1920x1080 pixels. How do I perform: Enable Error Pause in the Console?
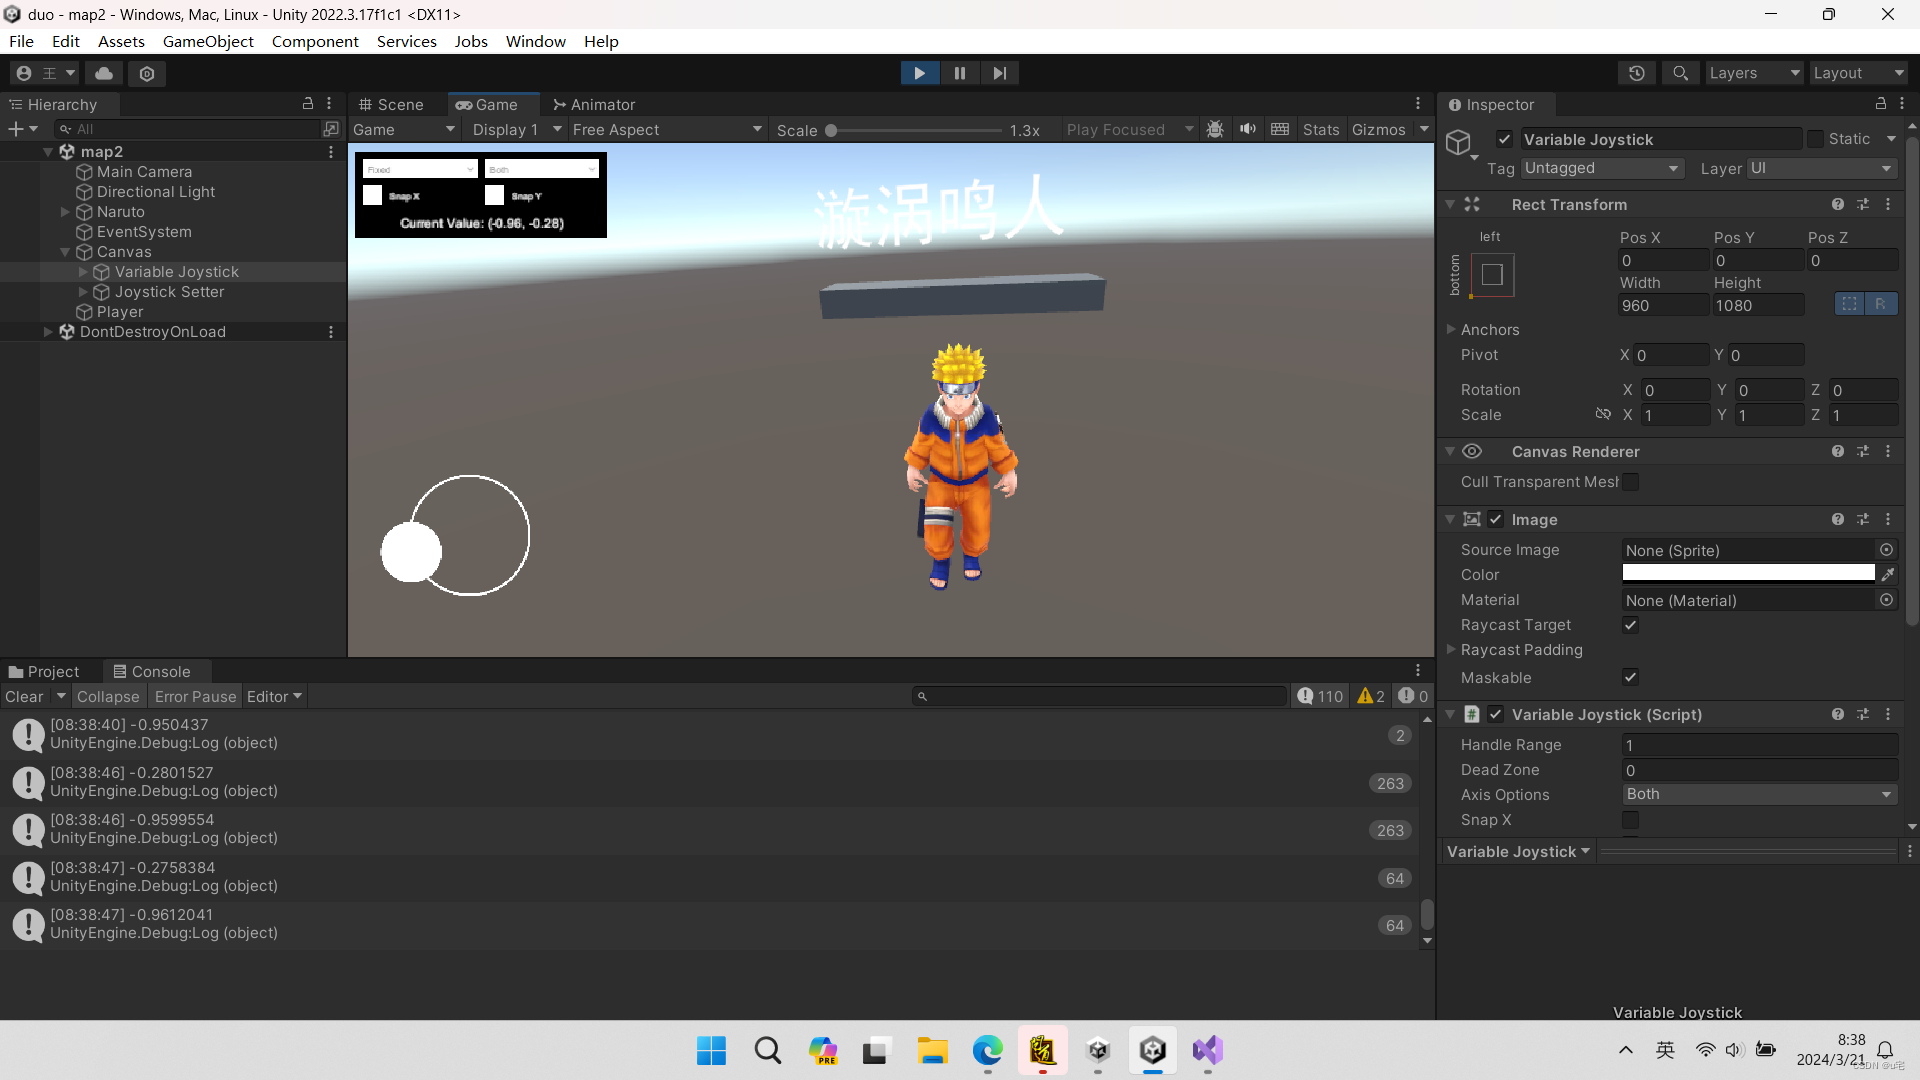(x=194, y=696)
